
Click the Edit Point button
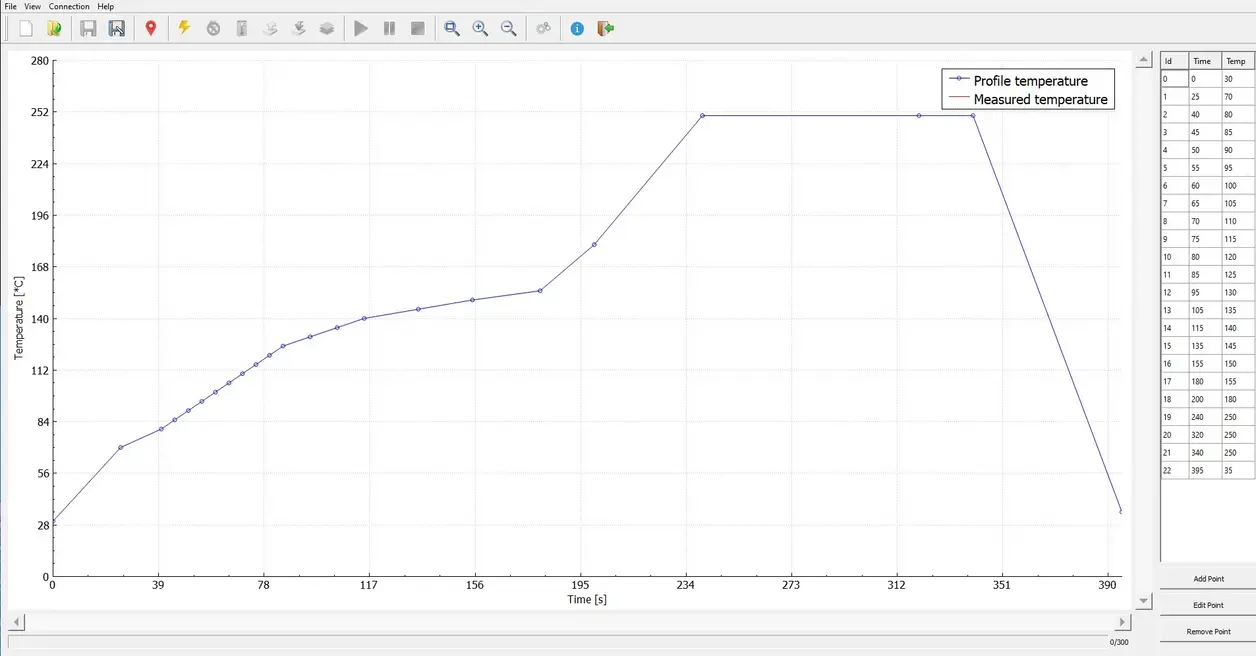[x=1208, y=605]
